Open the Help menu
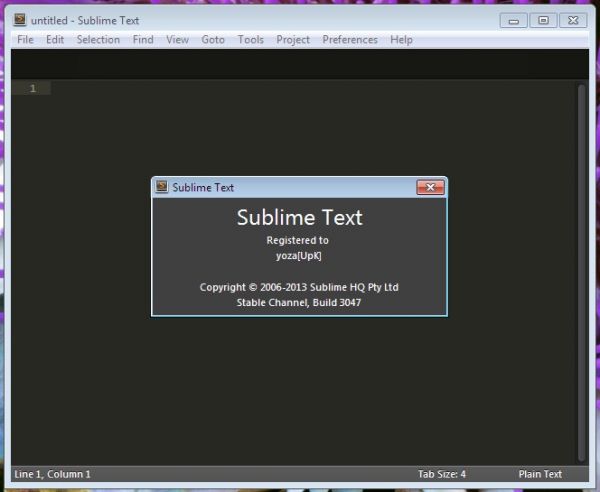600x492 pixels. pyautogui.click(x=401, y=39)
